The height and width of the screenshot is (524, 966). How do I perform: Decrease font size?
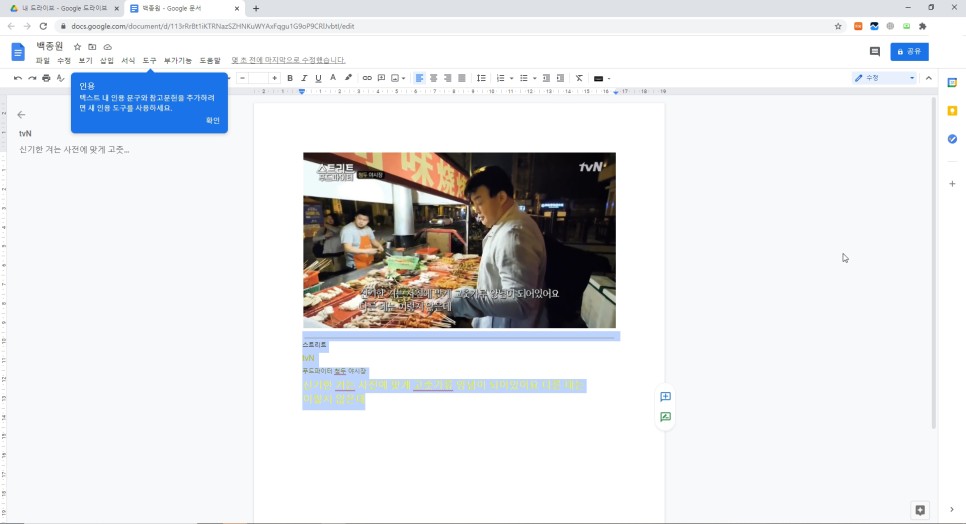243,78
